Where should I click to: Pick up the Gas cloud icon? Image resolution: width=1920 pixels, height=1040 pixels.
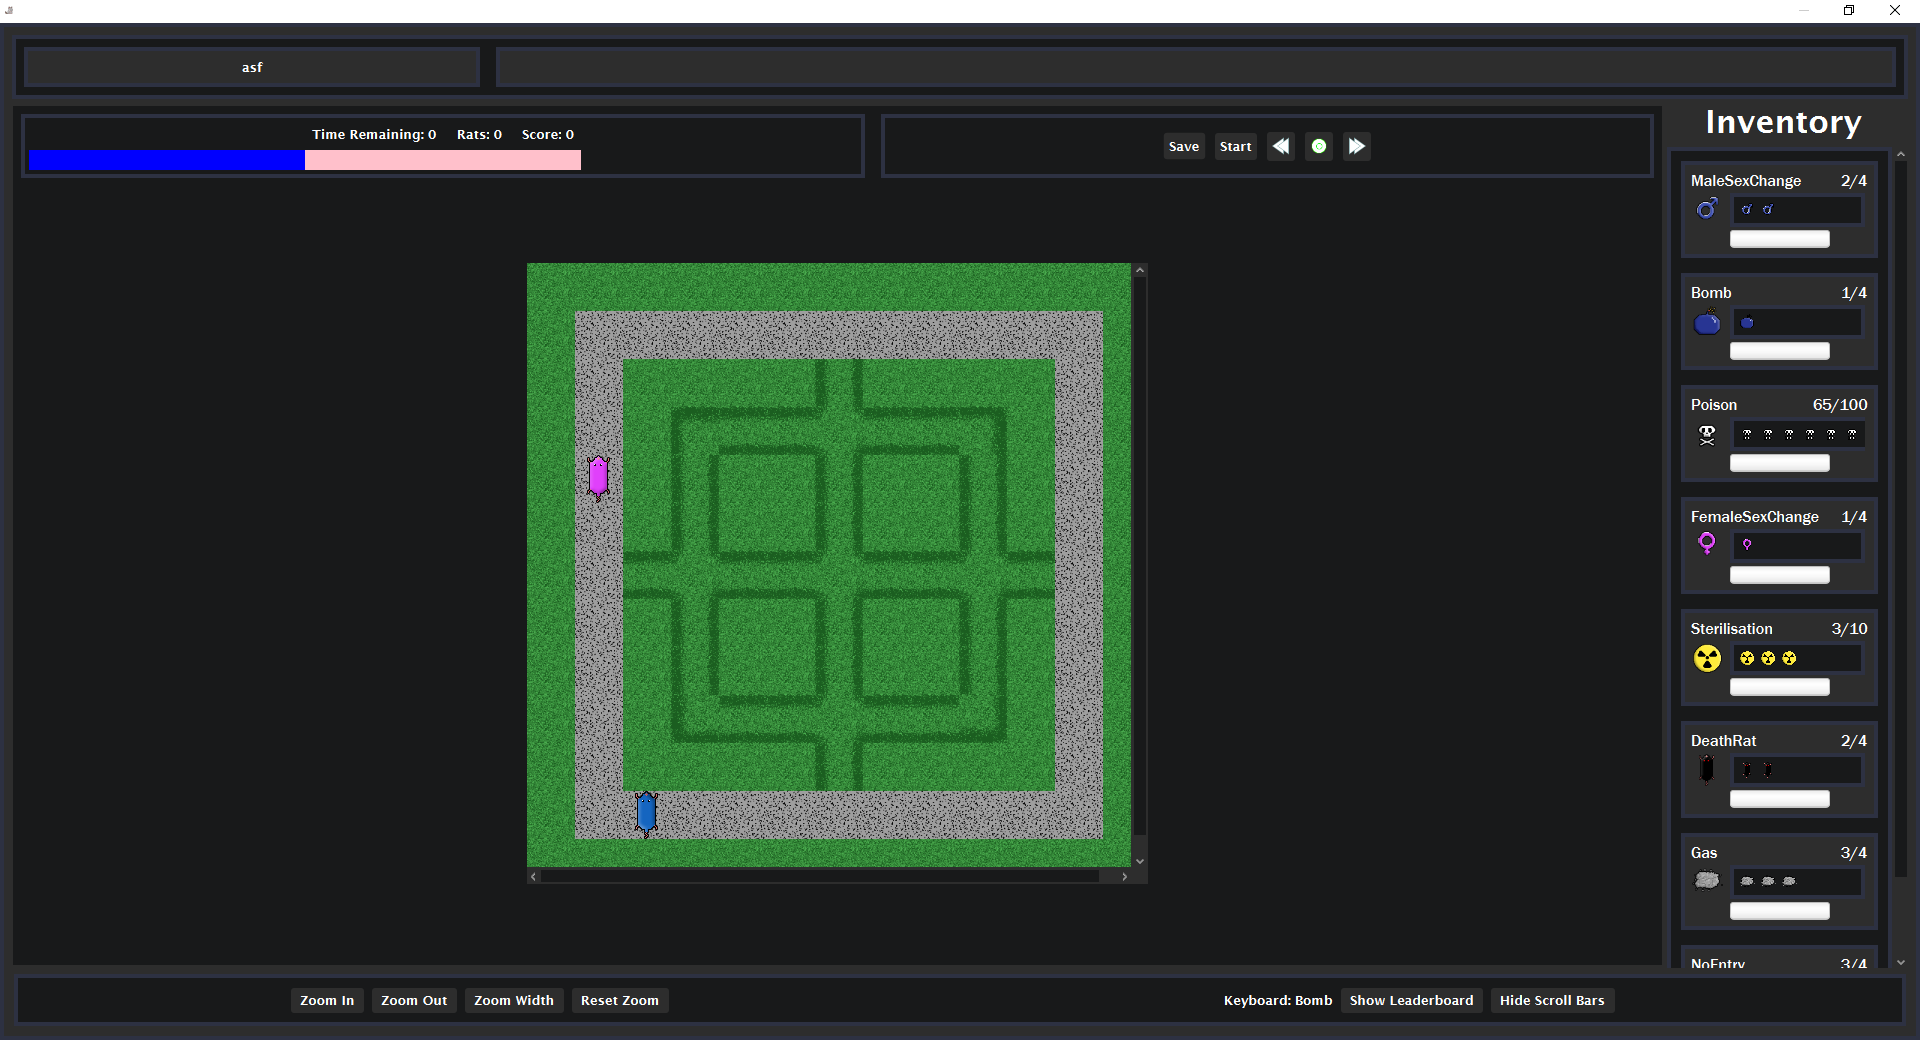coord(1707,880)
